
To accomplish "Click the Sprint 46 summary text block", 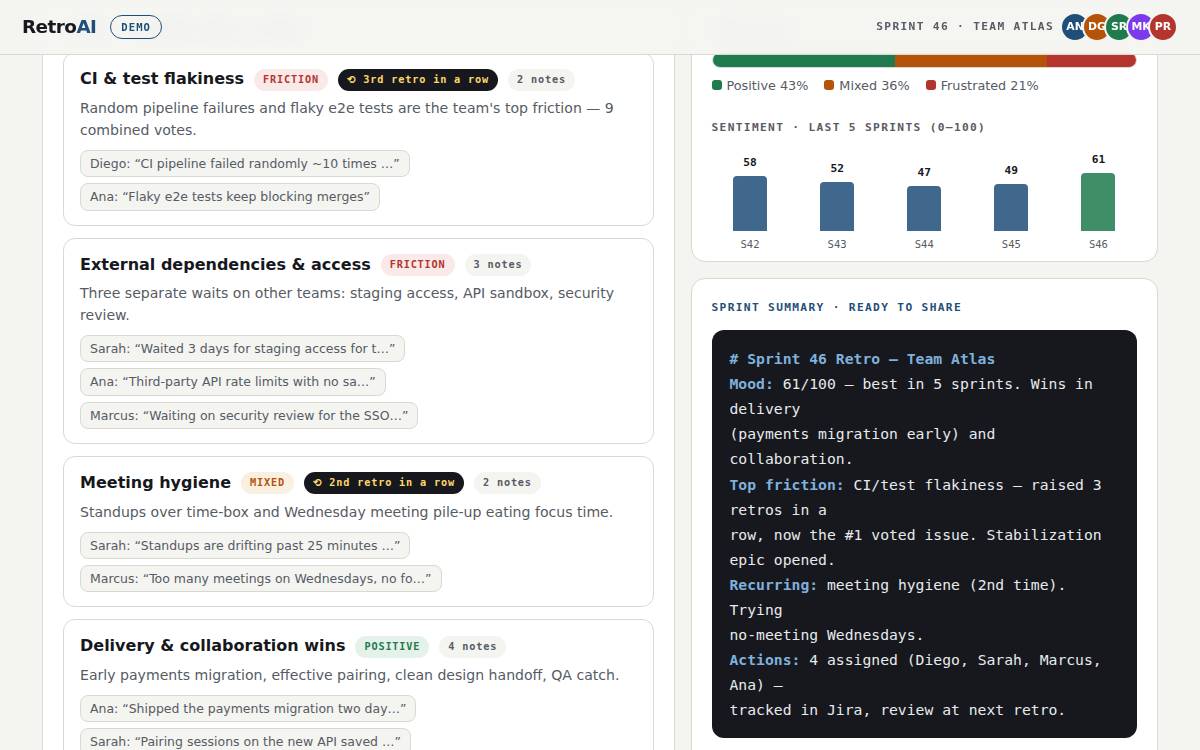I will click(x=924, y=534).
